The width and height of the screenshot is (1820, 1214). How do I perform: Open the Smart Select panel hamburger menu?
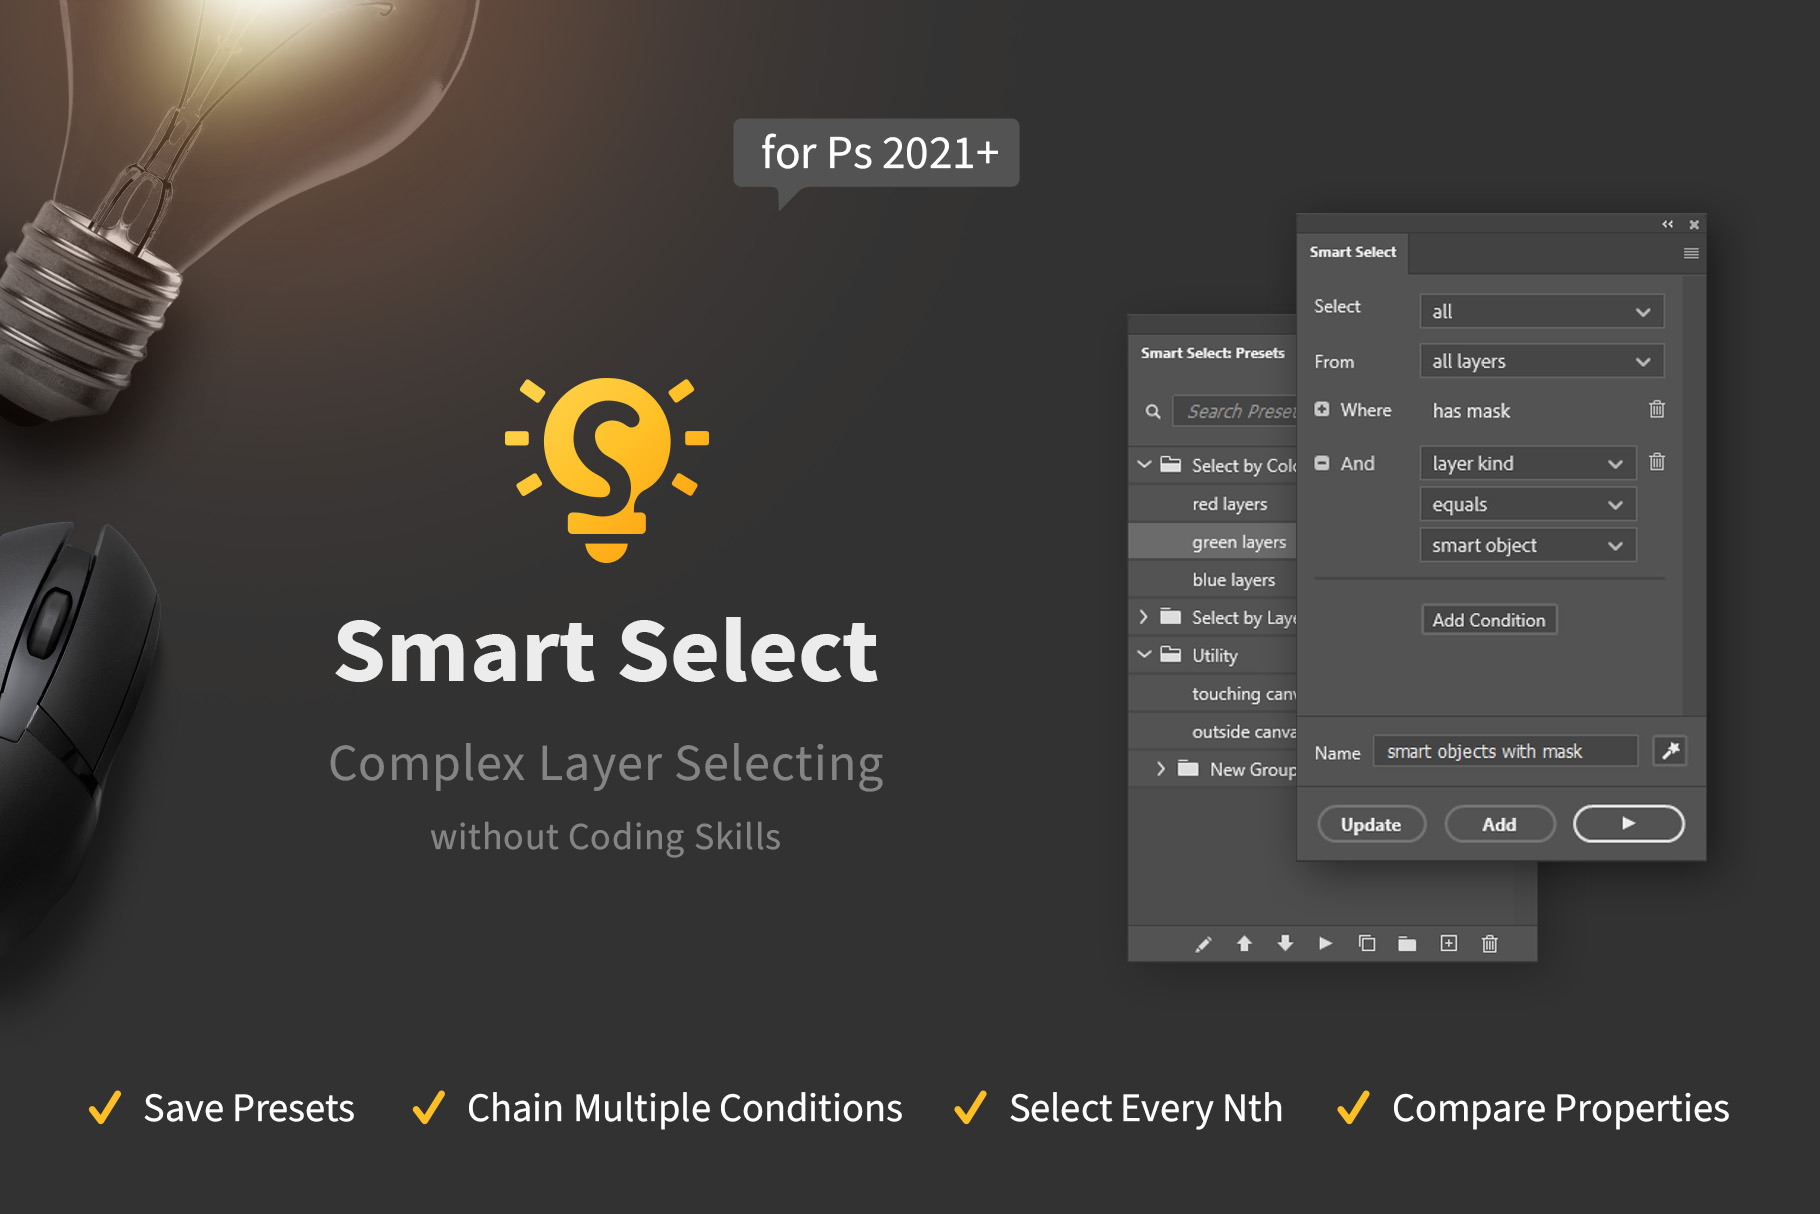[1691, 253]
